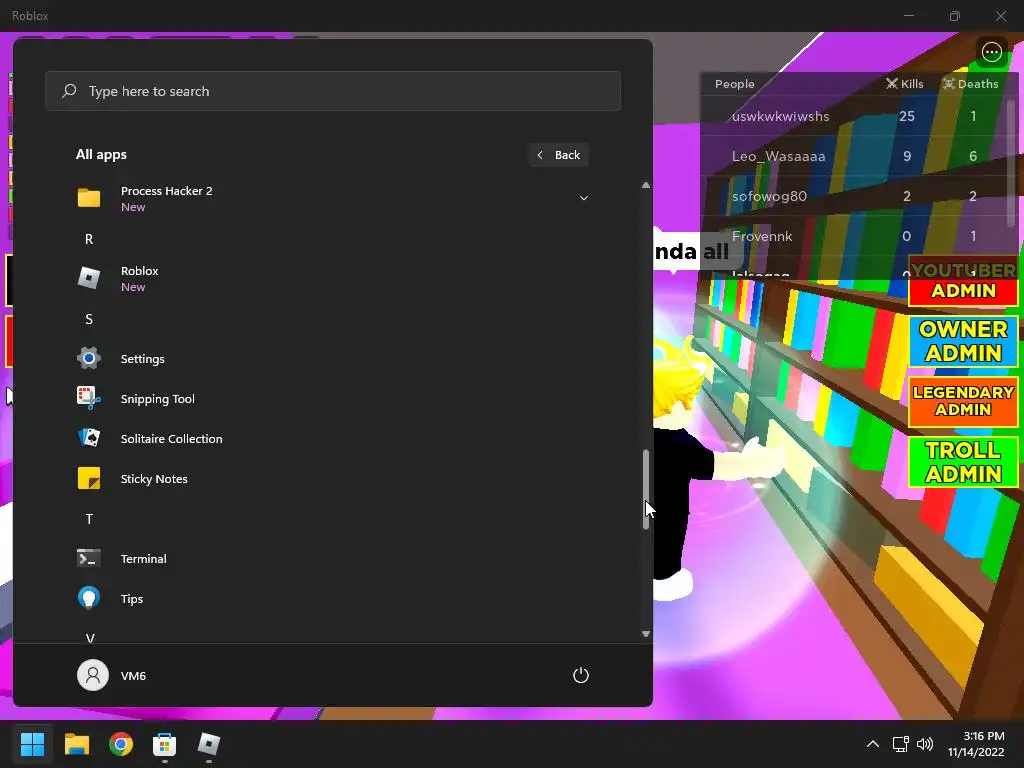Open Snipping Tool icon

pos(89,398)
